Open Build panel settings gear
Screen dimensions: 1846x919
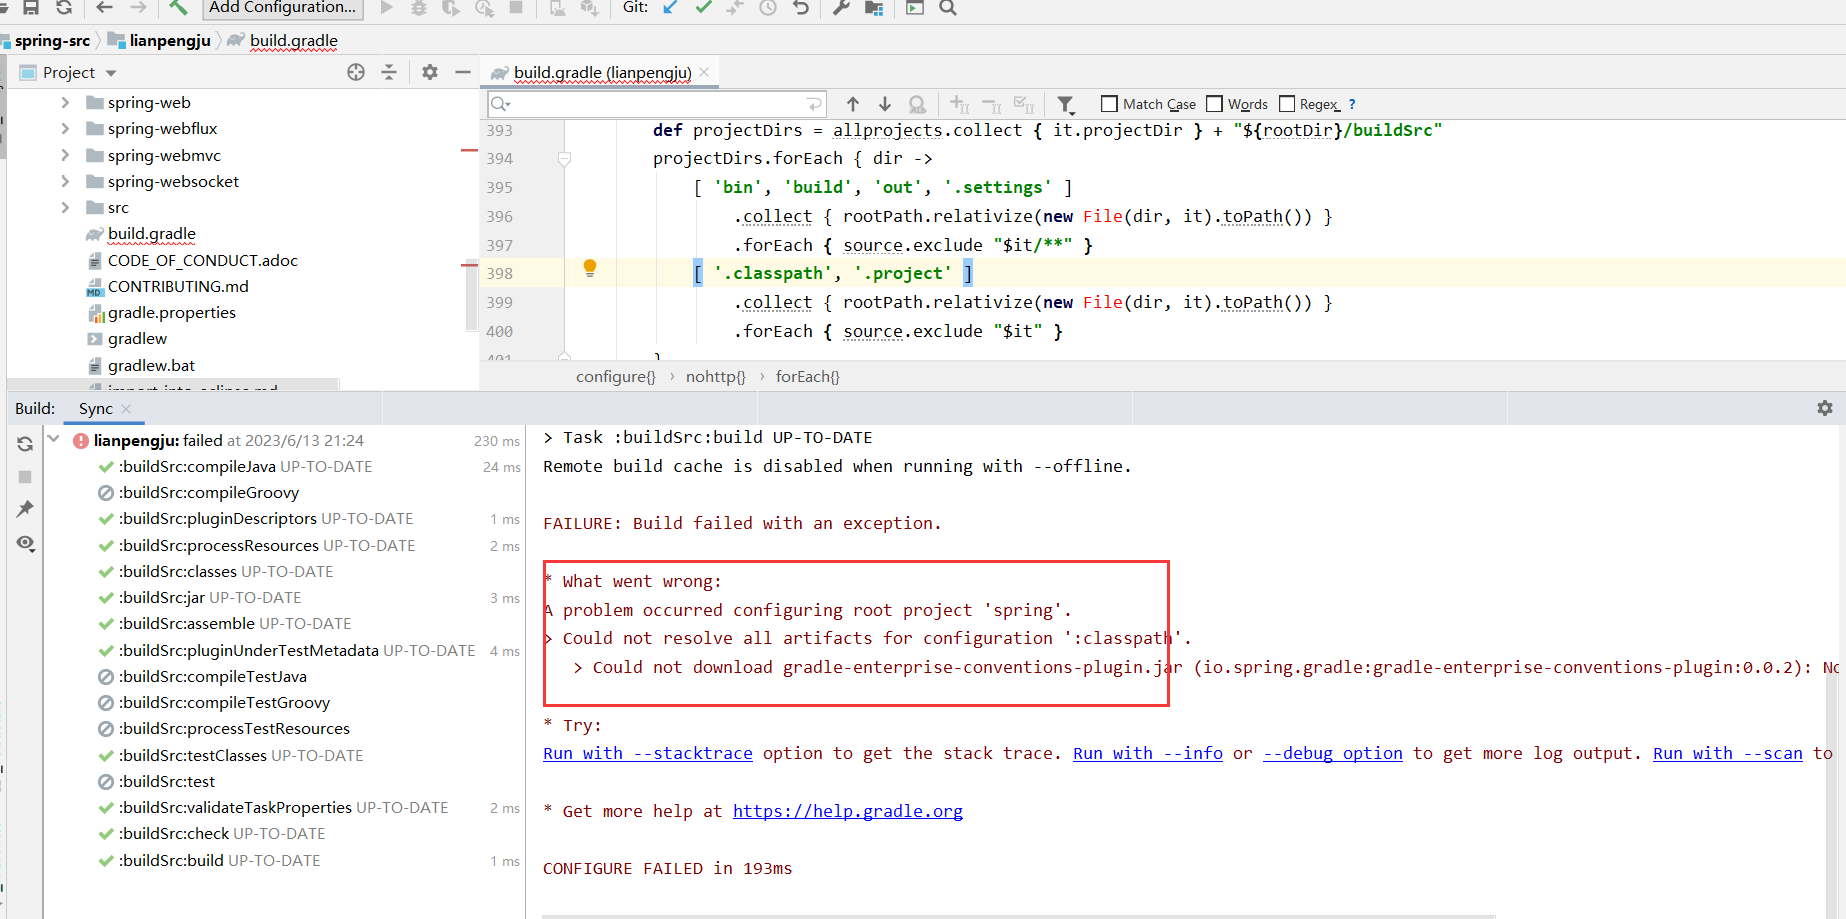point(1825,408)
